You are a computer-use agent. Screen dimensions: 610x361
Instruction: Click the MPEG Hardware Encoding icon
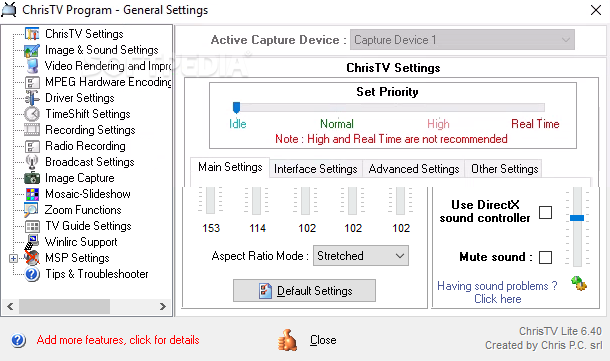pos(32,82)
